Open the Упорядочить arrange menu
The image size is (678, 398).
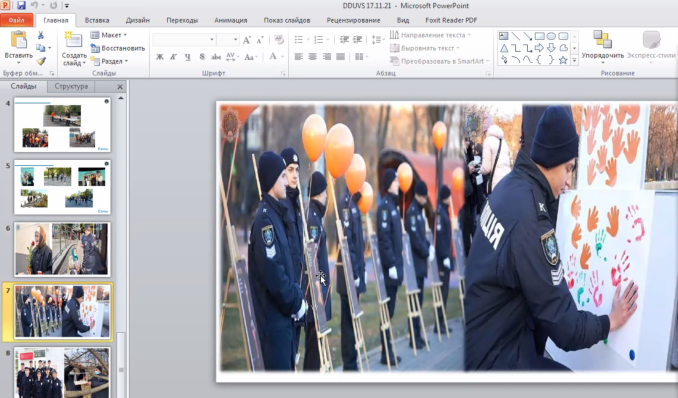[602, 48]
